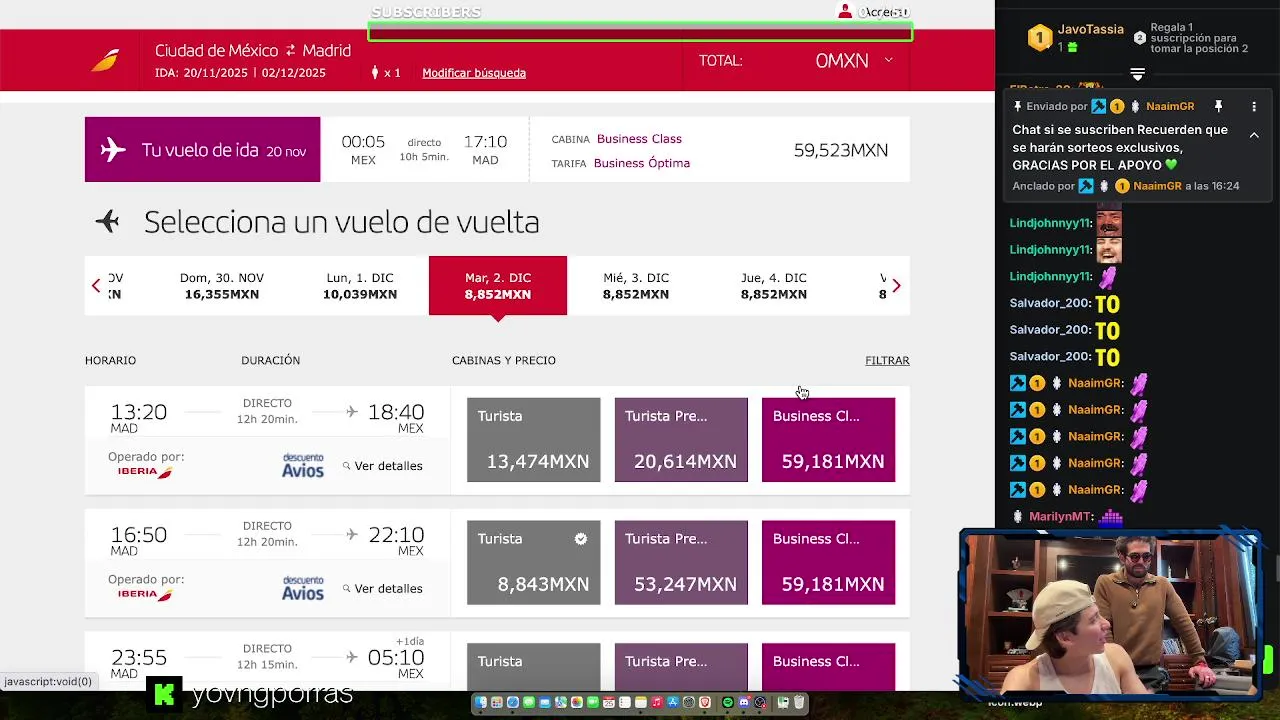Click JavoTassia username in the leaderboard

[x=1091, y=30]
